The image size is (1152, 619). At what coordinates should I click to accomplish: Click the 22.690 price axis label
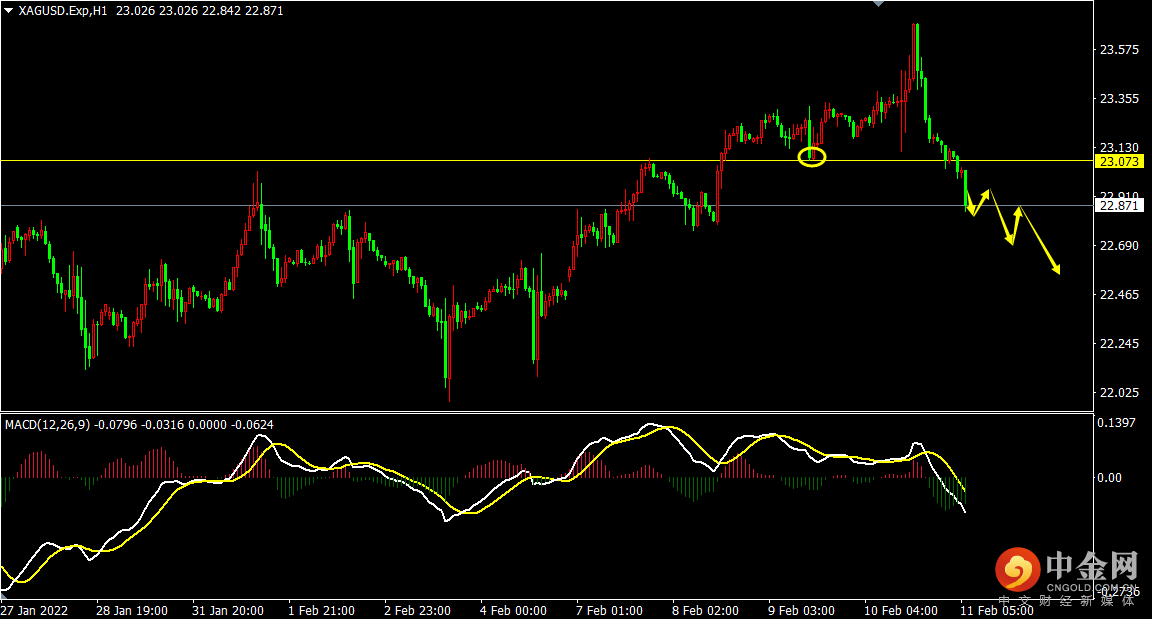[x=1119, y=246]
